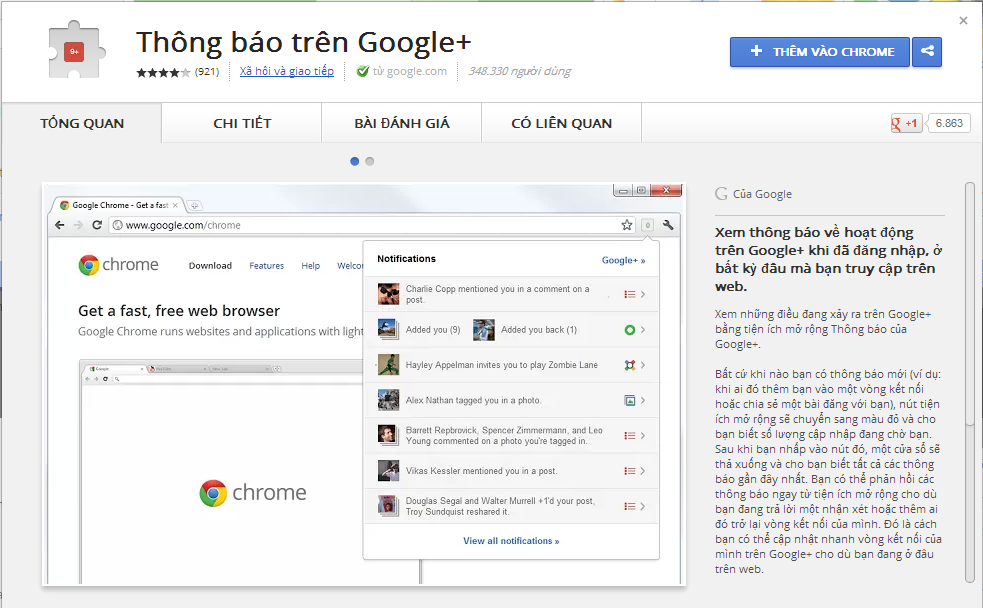Click the Download link on Chrome page
This screenshot has height=608, width=983.
coord(210,266)
